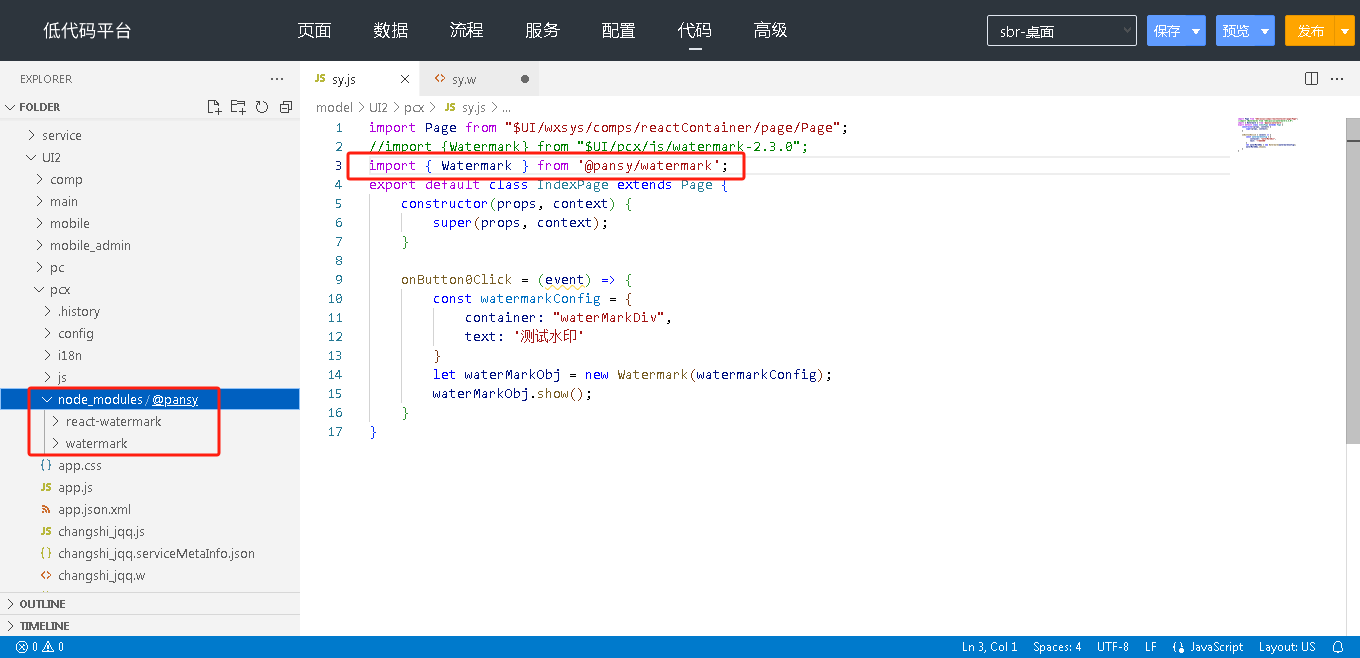Open the 发布 dropdown arrow
This screenshot has height=658, width=1360.
coord(1345,31)
